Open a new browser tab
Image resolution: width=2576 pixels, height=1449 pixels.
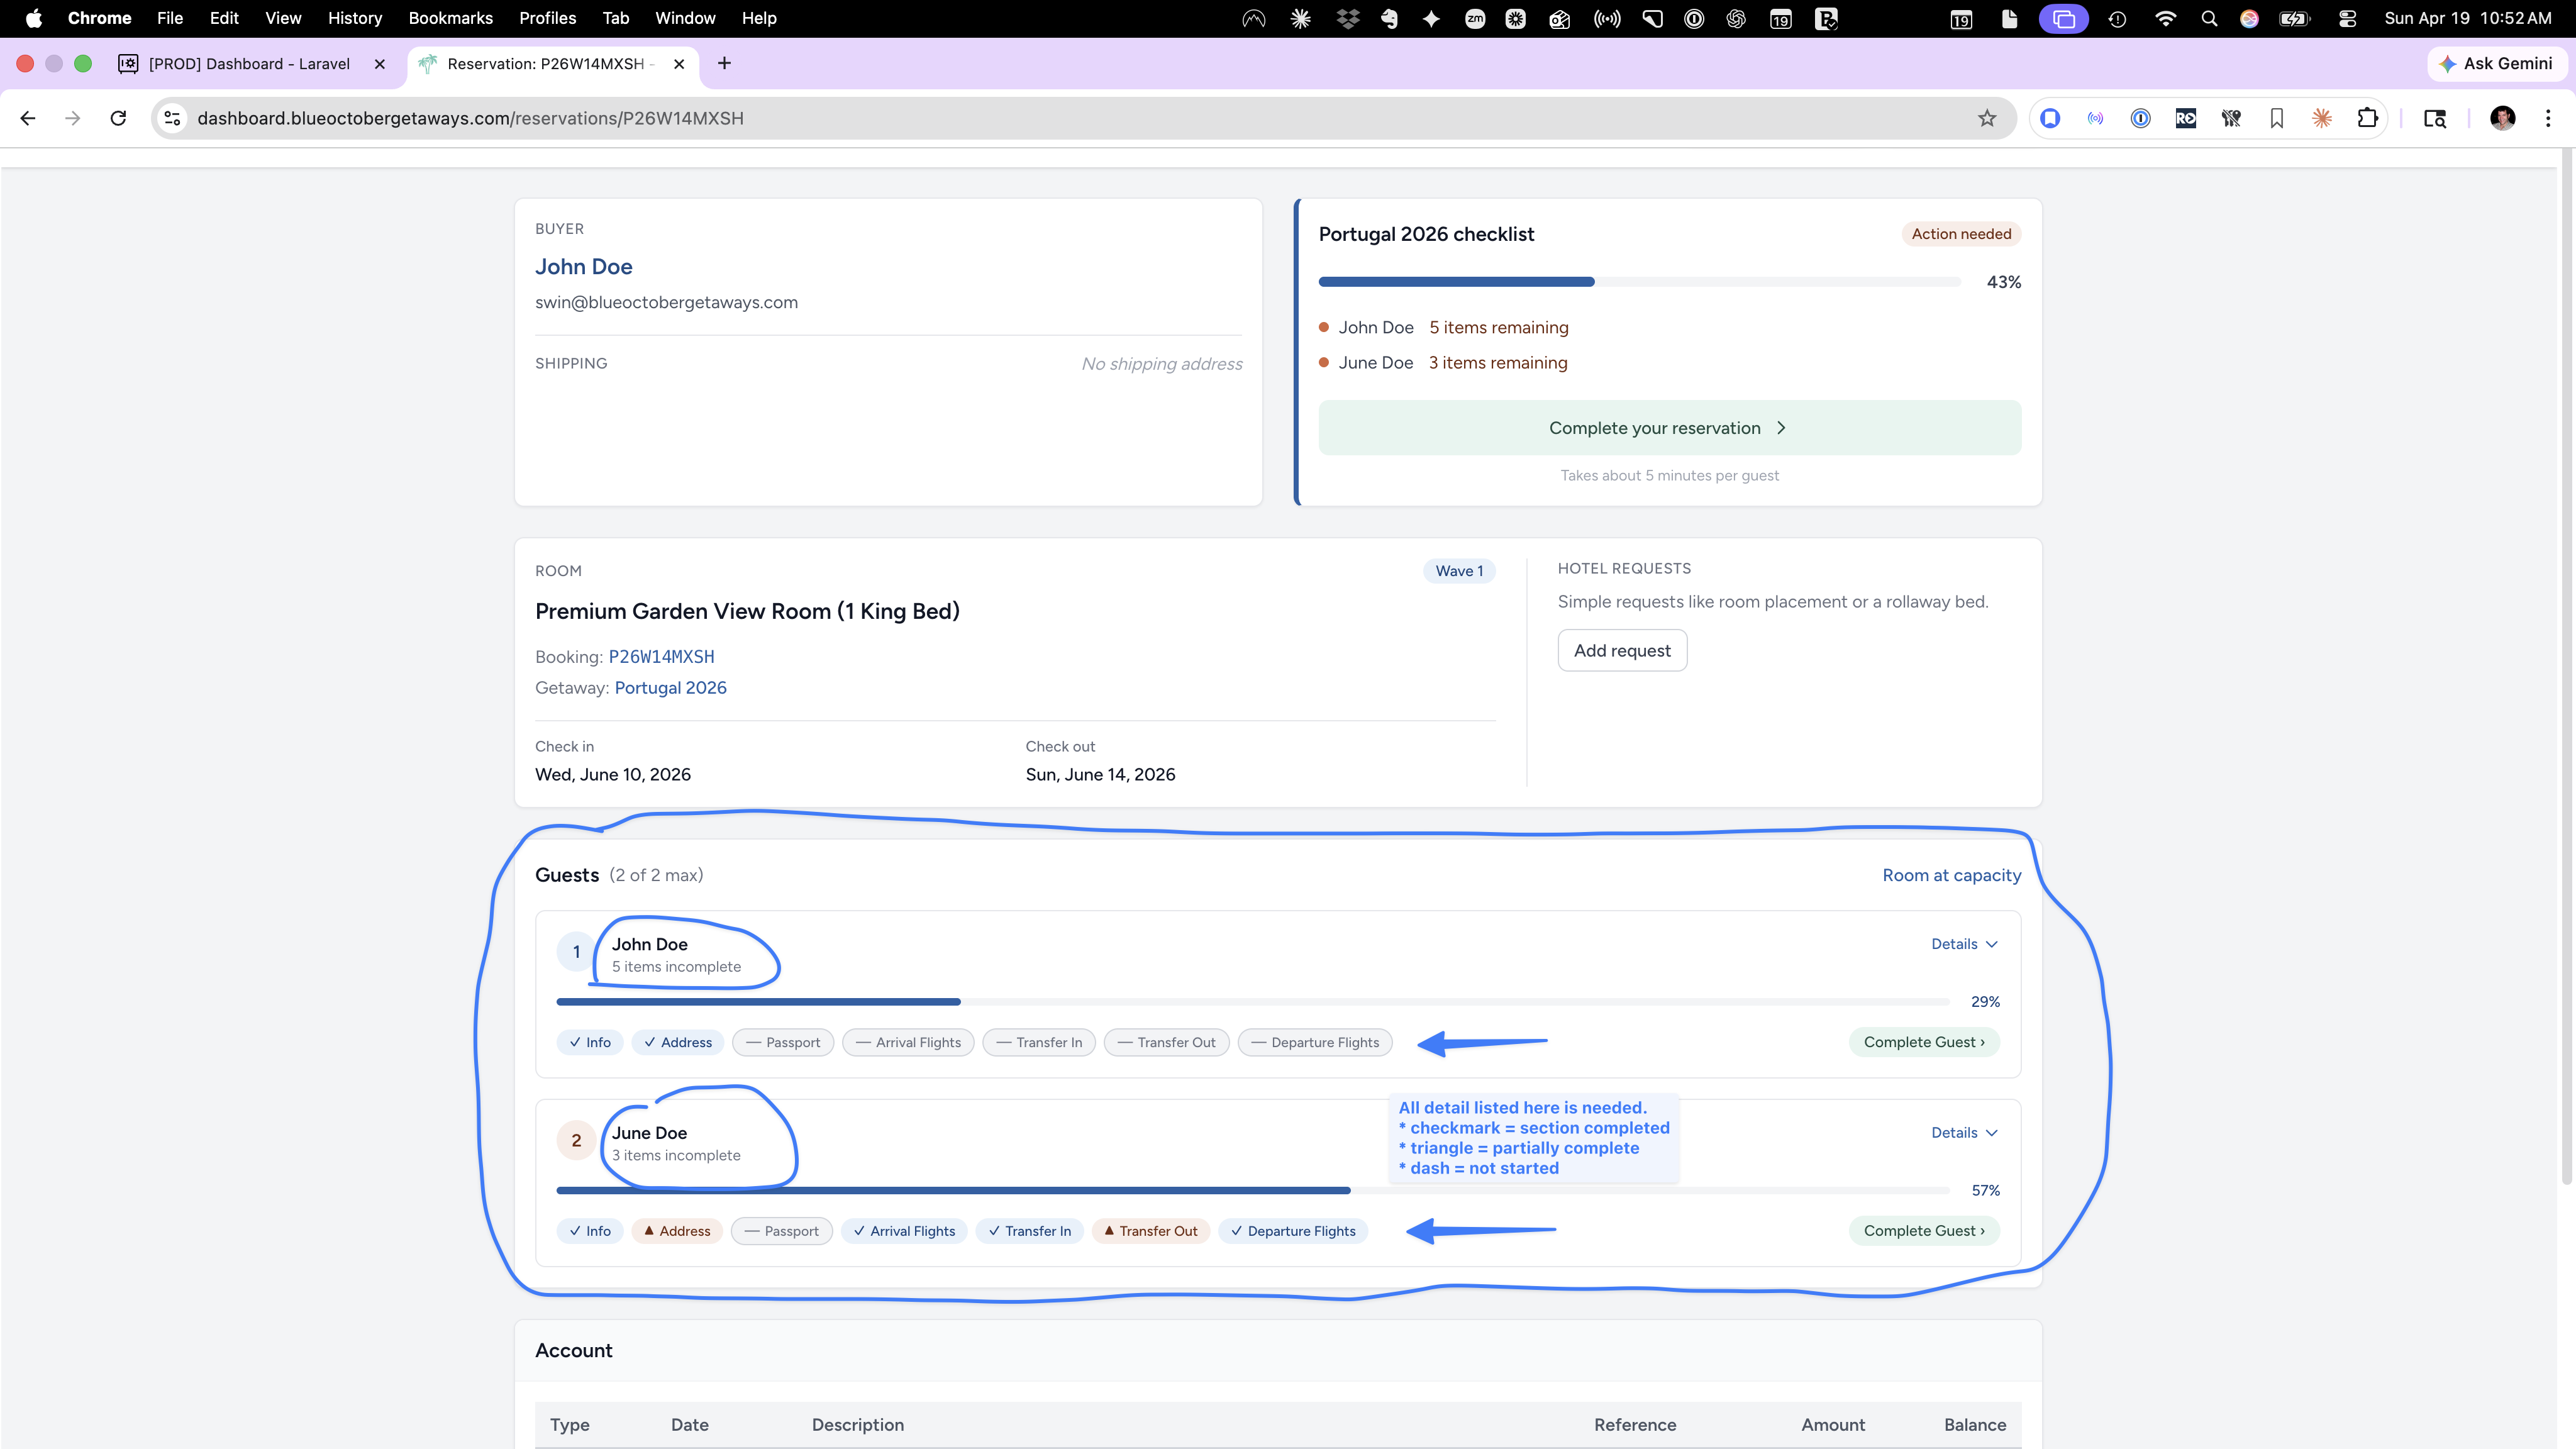click(724, 63)
